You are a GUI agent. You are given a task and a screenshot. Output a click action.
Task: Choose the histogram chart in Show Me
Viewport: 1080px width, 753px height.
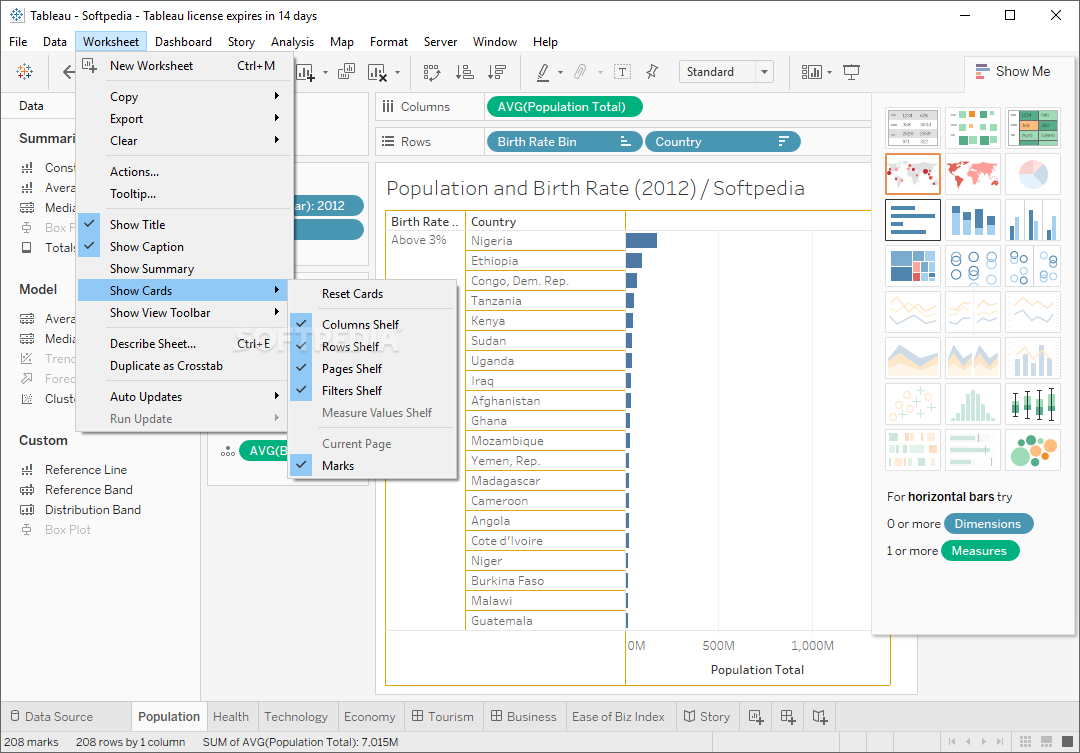973,404
